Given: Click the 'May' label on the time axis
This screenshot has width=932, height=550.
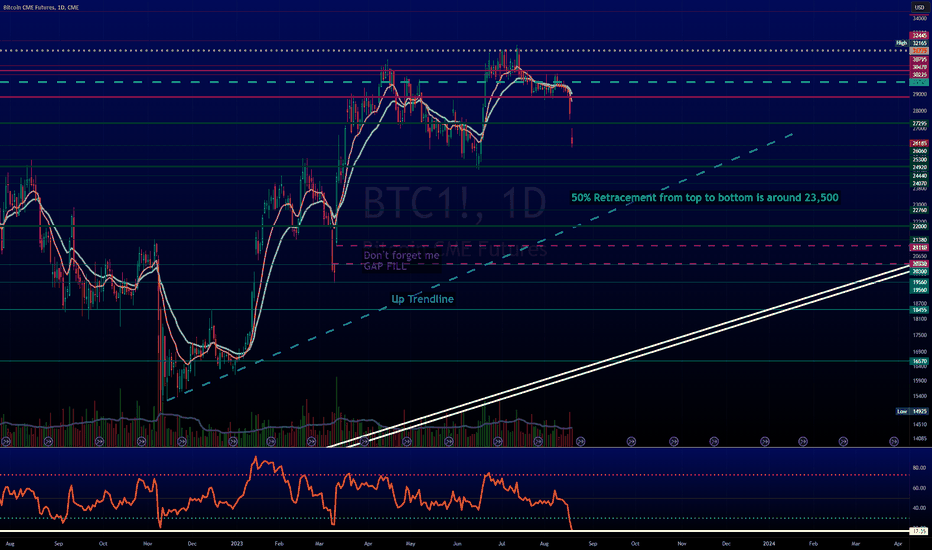Looking at the screenshot, I should pos(410,543).
